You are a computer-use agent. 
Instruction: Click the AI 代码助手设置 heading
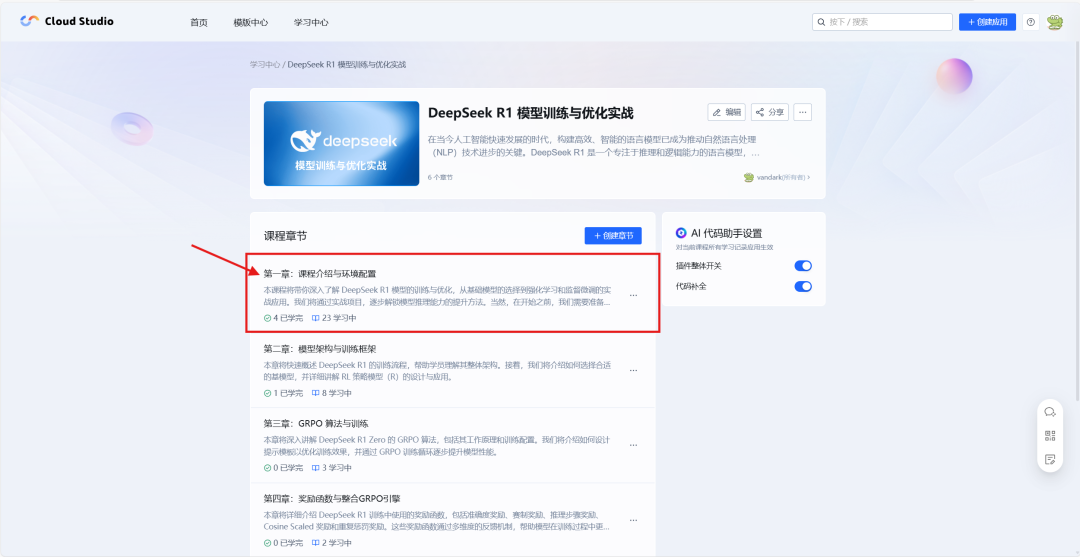tap(727, 233)
